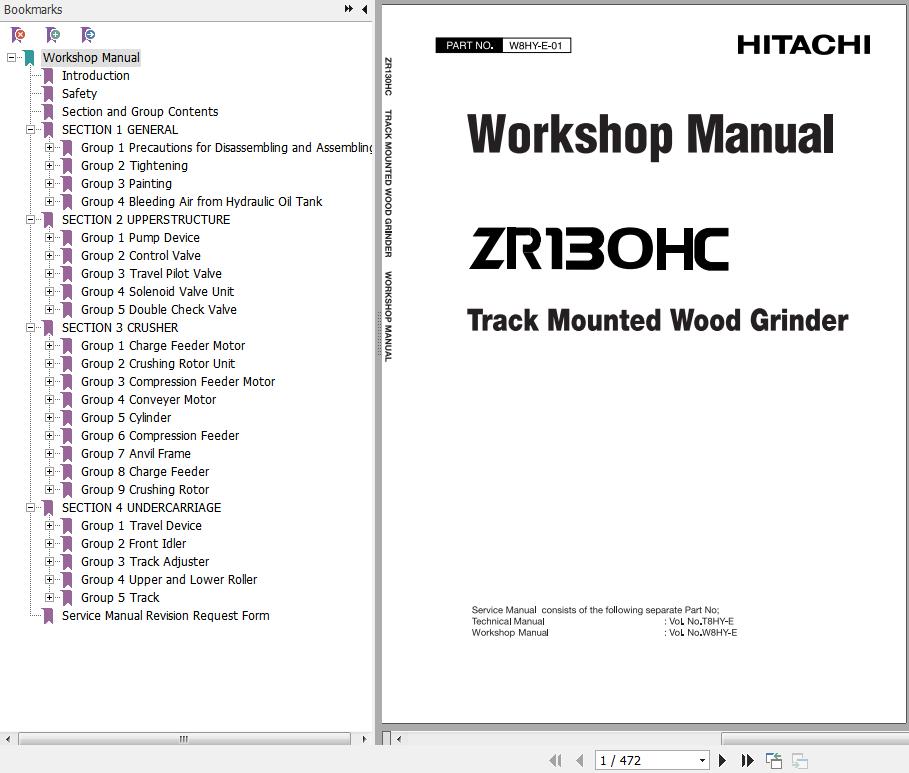Open Group 2 Front Idler bookmark
Image resolution: width=909 pixels, height=773 pixels.
point(133,543)
